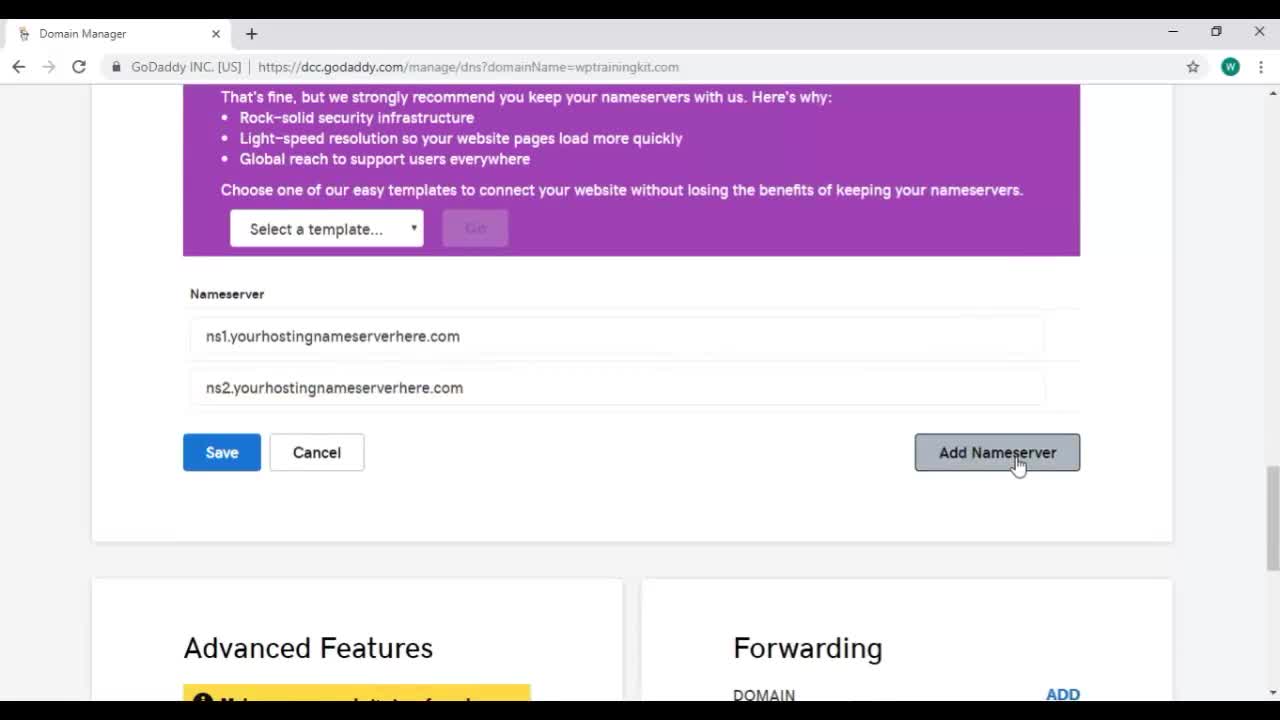Cancel the nameserver changes

(316, 453)
